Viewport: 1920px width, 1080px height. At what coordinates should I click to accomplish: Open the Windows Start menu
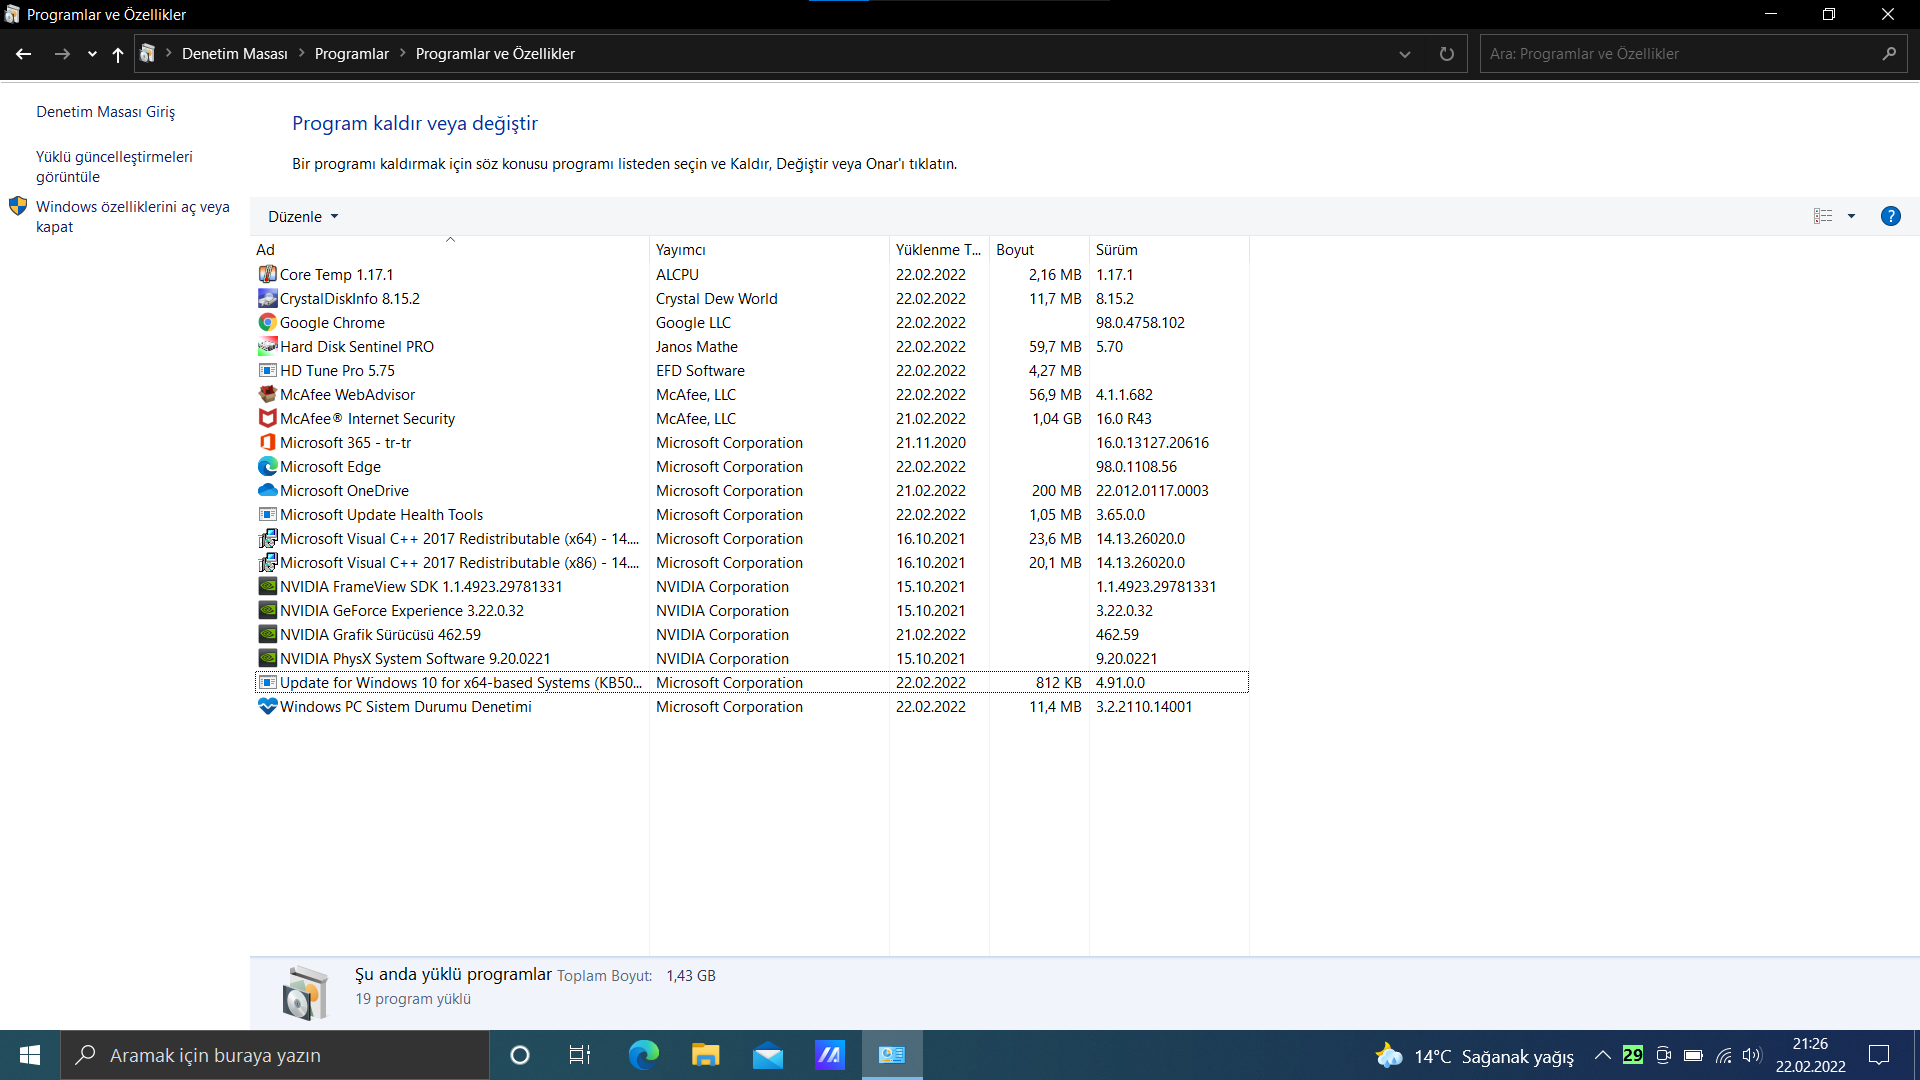click(x=30, y=1055)
